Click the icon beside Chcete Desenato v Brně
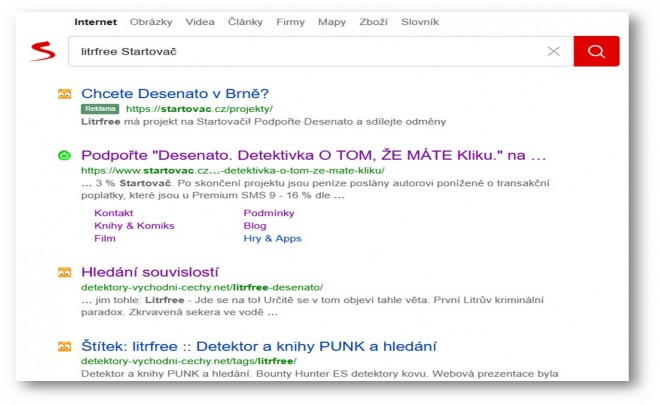660x405 pixels. click(x=64, y=94)
